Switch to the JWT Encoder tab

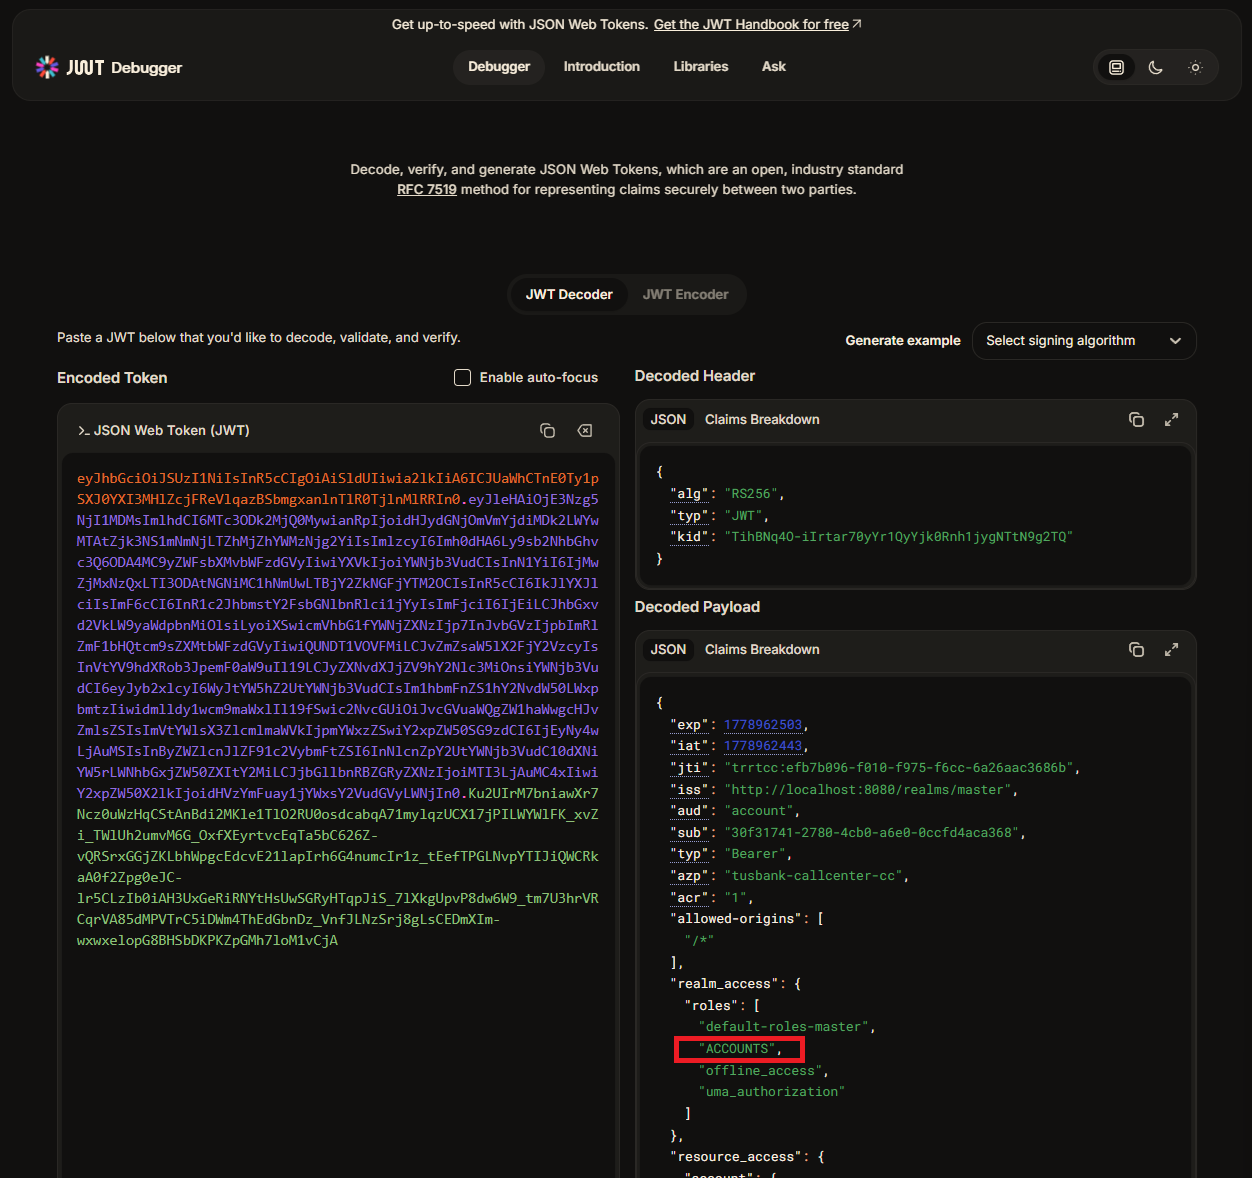point(685,294)
